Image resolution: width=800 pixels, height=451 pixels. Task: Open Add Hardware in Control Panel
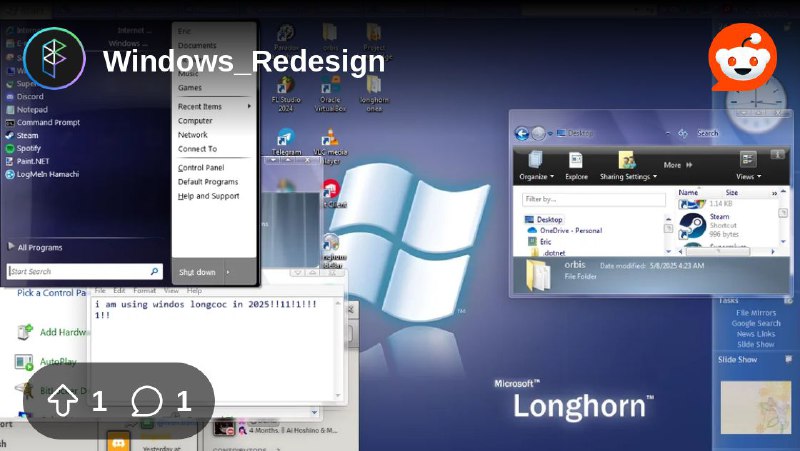(51, 332)
